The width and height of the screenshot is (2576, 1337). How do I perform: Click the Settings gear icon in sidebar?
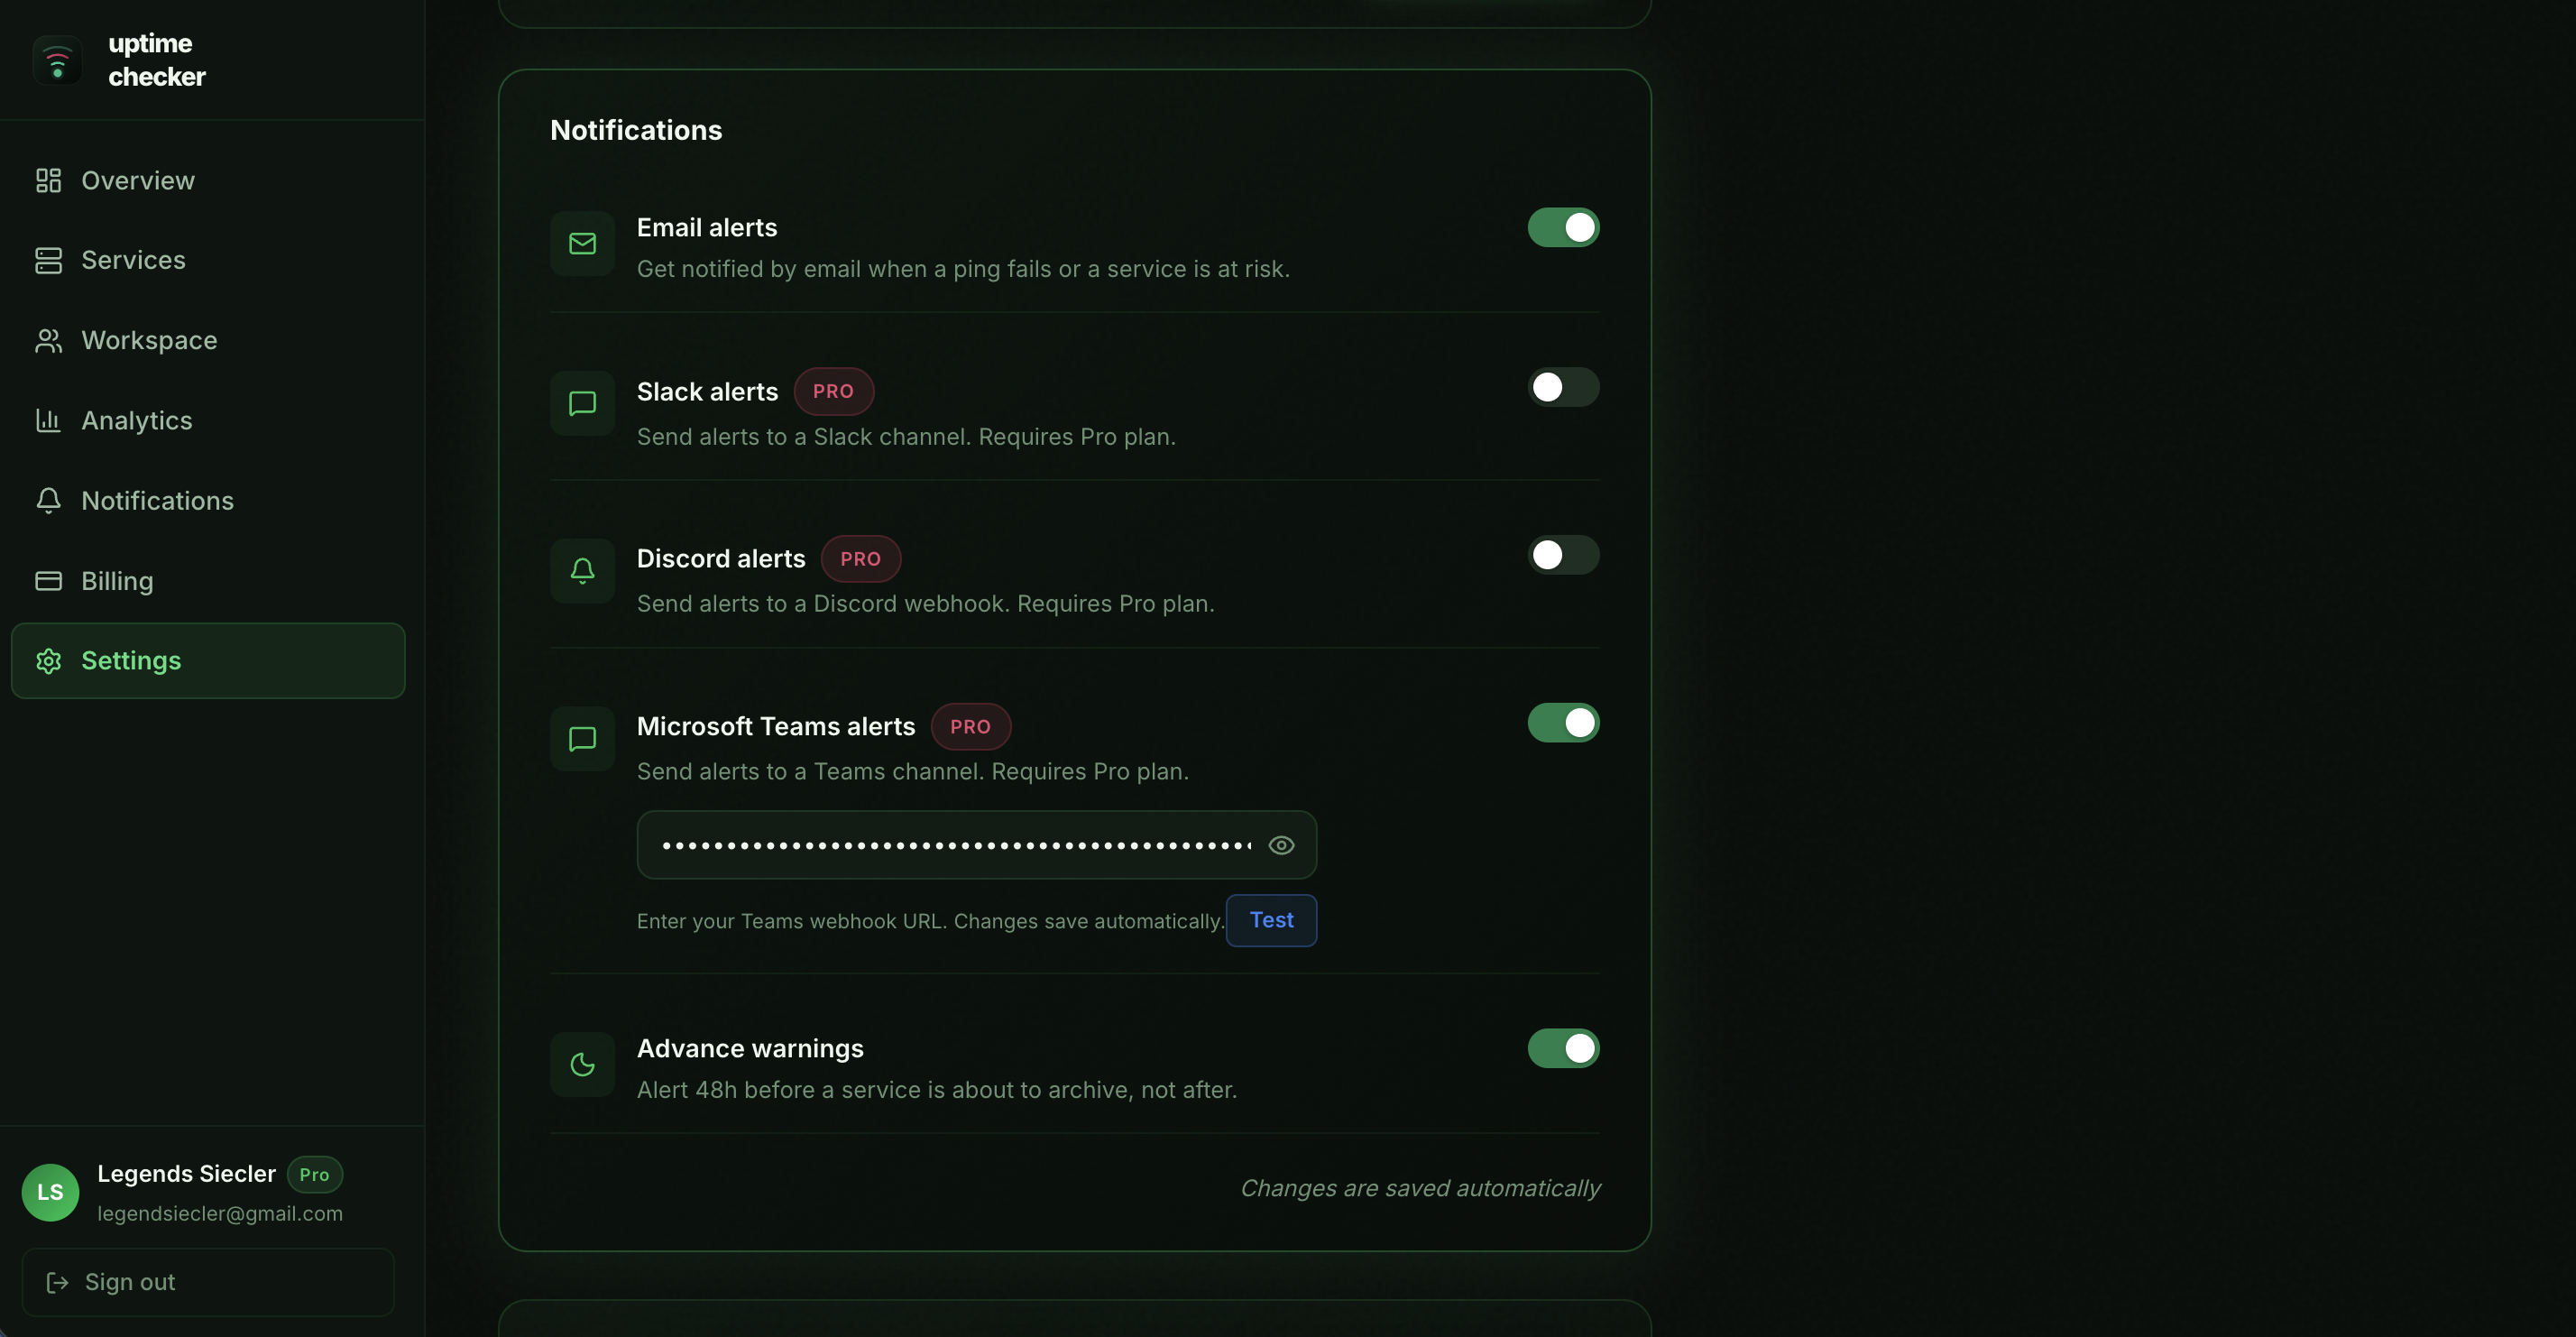[48, 660]
